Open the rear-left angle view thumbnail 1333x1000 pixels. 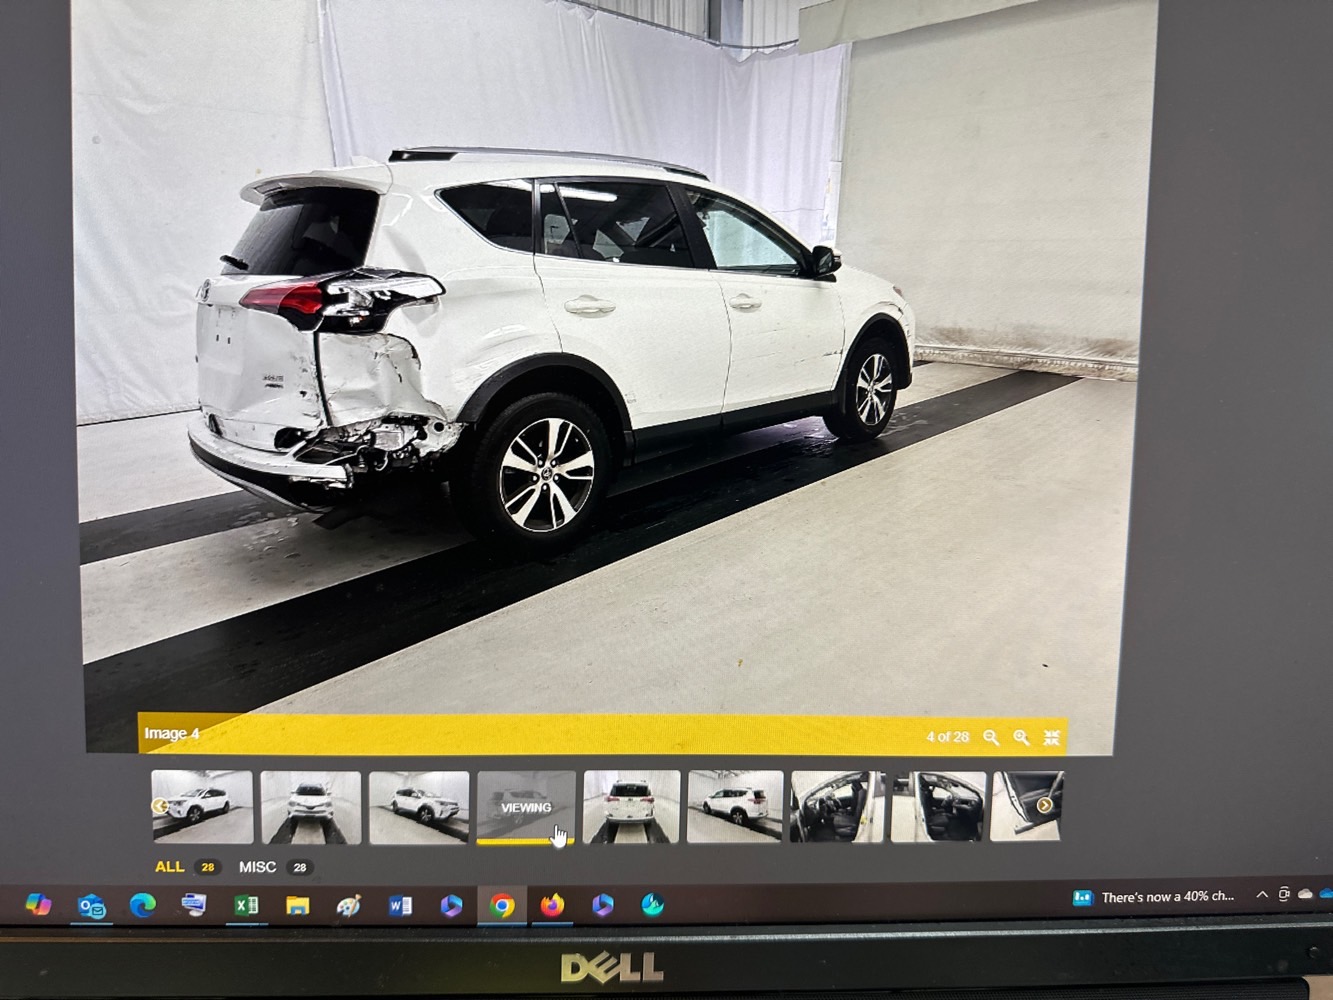point(735,806)
